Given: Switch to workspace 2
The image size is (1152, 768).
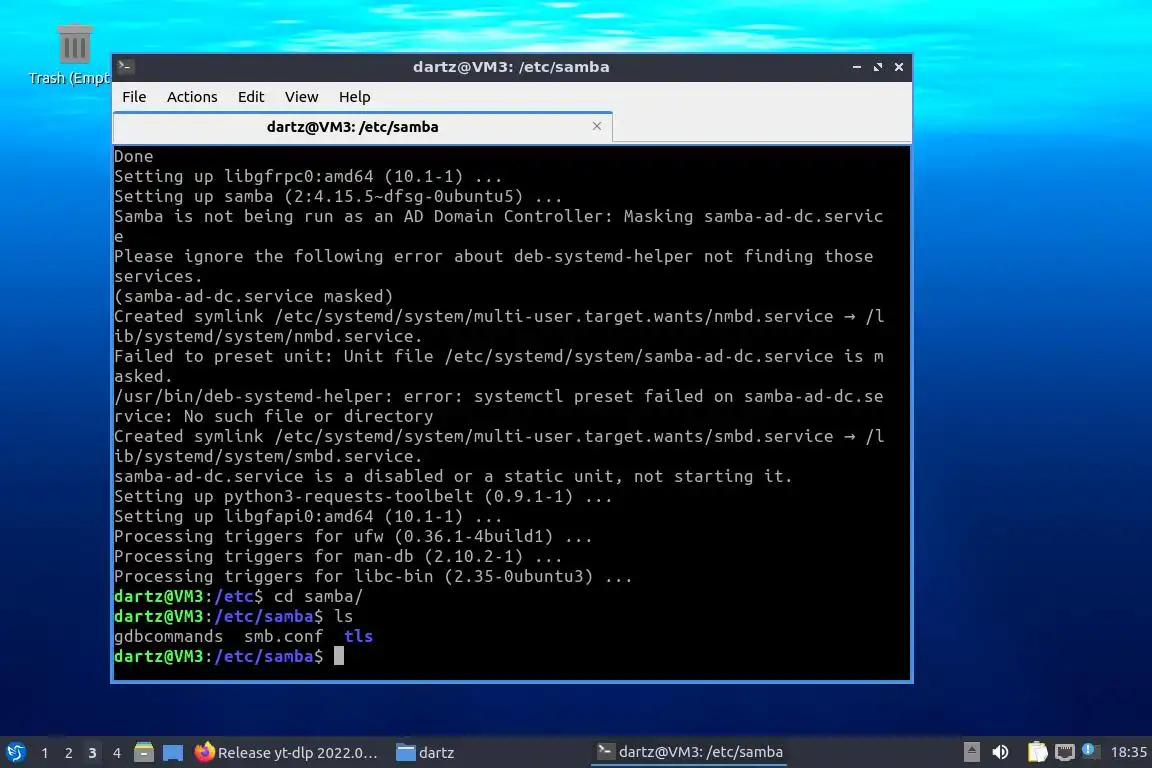Looking at the screenshot, I should click(68, 753).
